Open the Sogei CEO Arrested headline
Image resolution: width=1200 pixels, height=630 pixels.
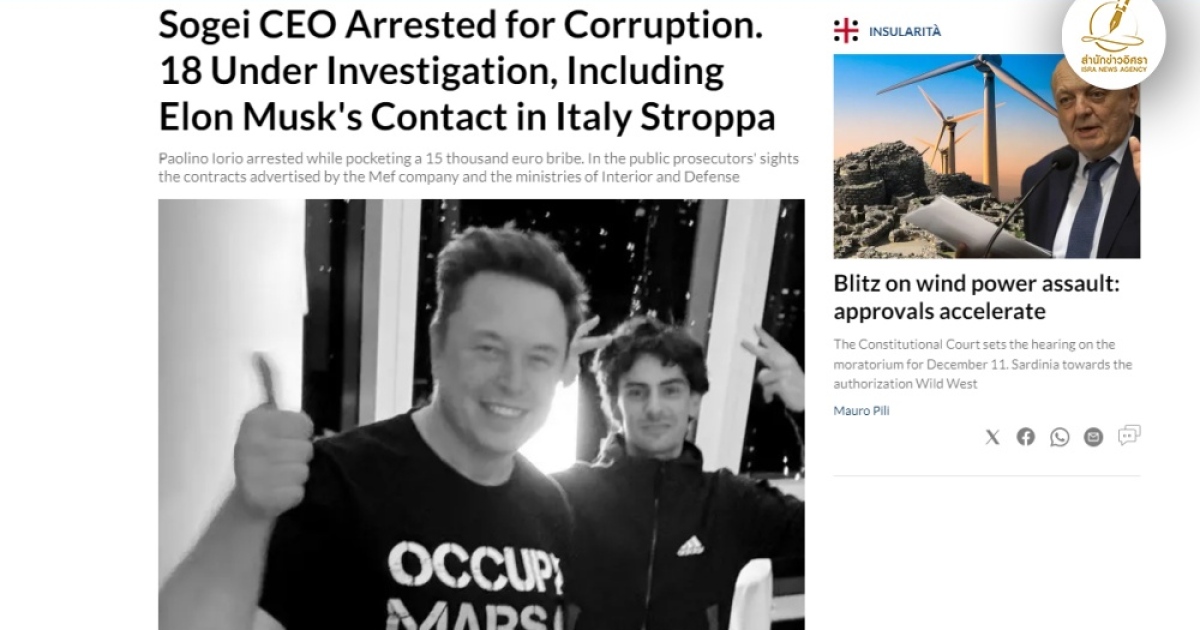[x=467, y=73]
